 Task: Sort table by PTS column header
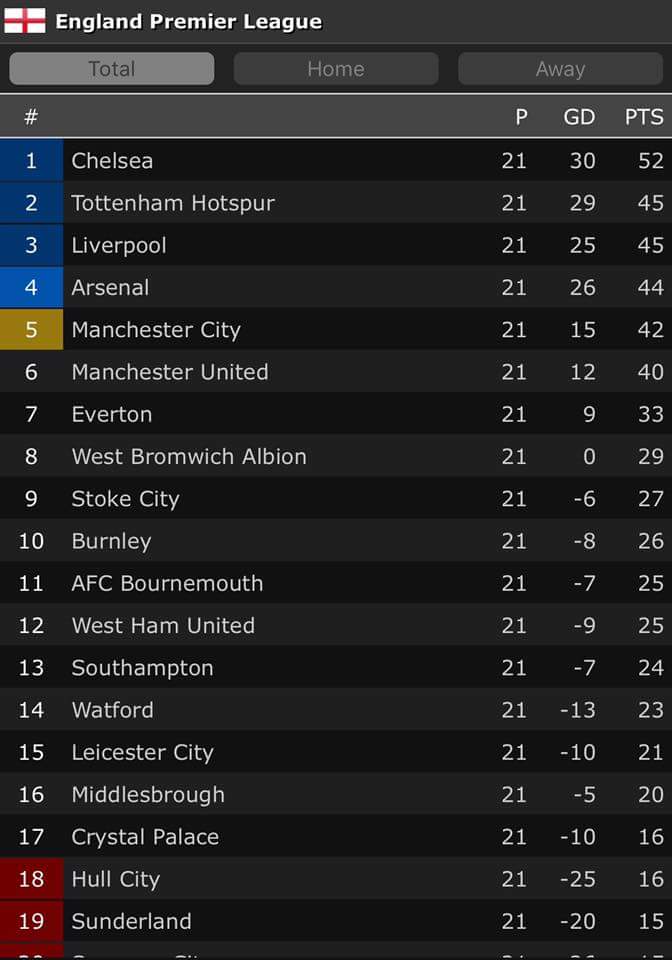[644, 117]
